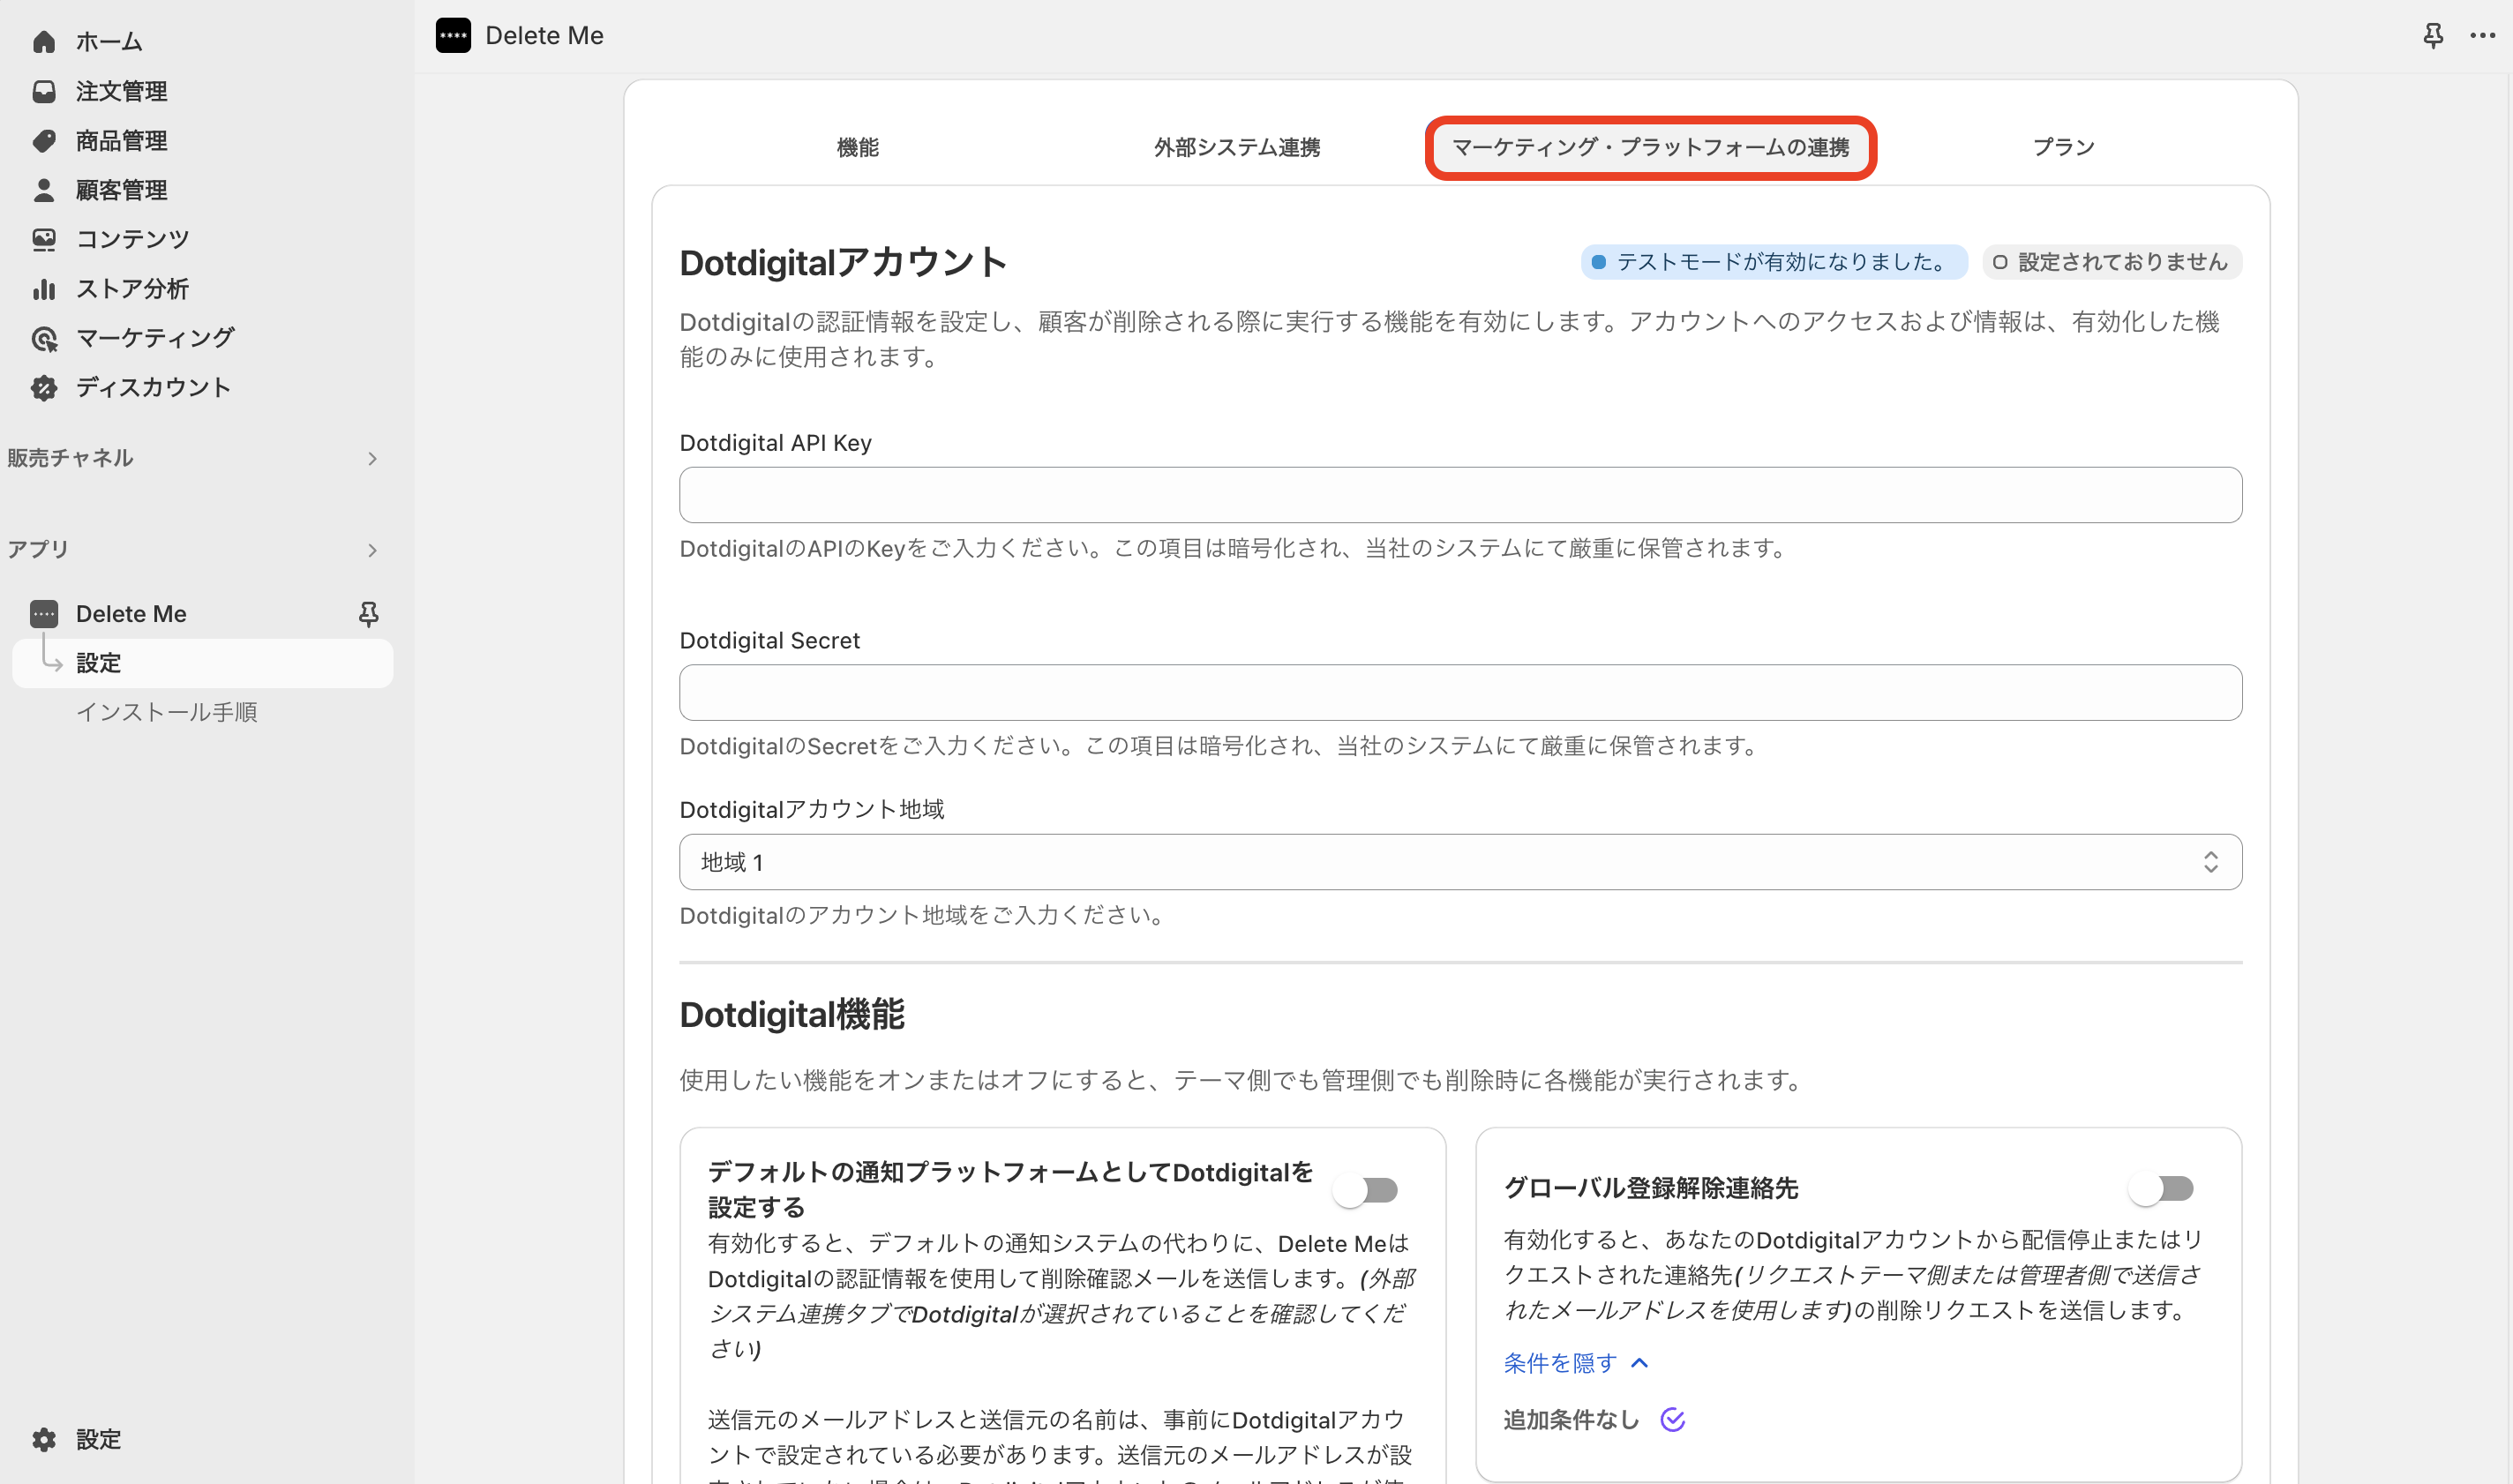Viewport: 2513px width, 1484px height.
Task: Click the マーケティング target icon
Action: click(x=44, y=338)
